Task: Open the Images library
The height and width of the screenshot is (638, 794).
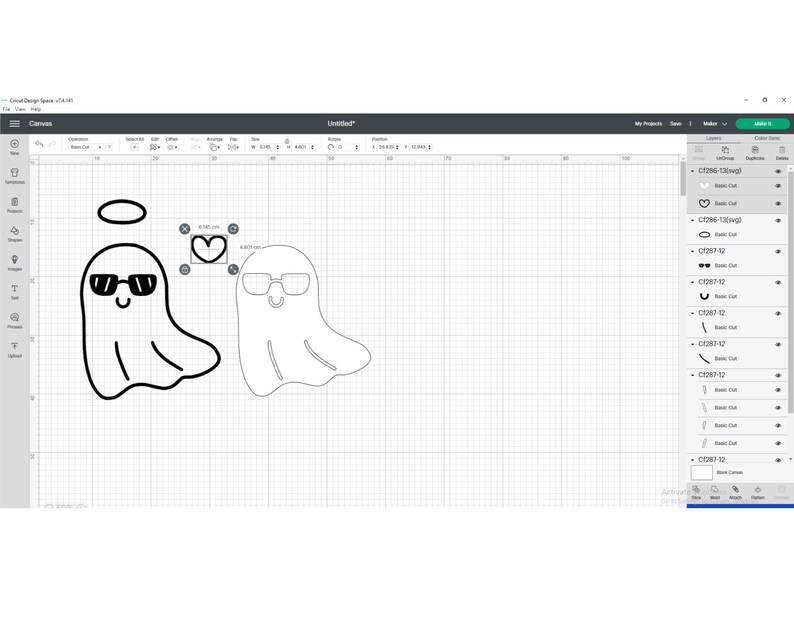Action: pos(15,262)
